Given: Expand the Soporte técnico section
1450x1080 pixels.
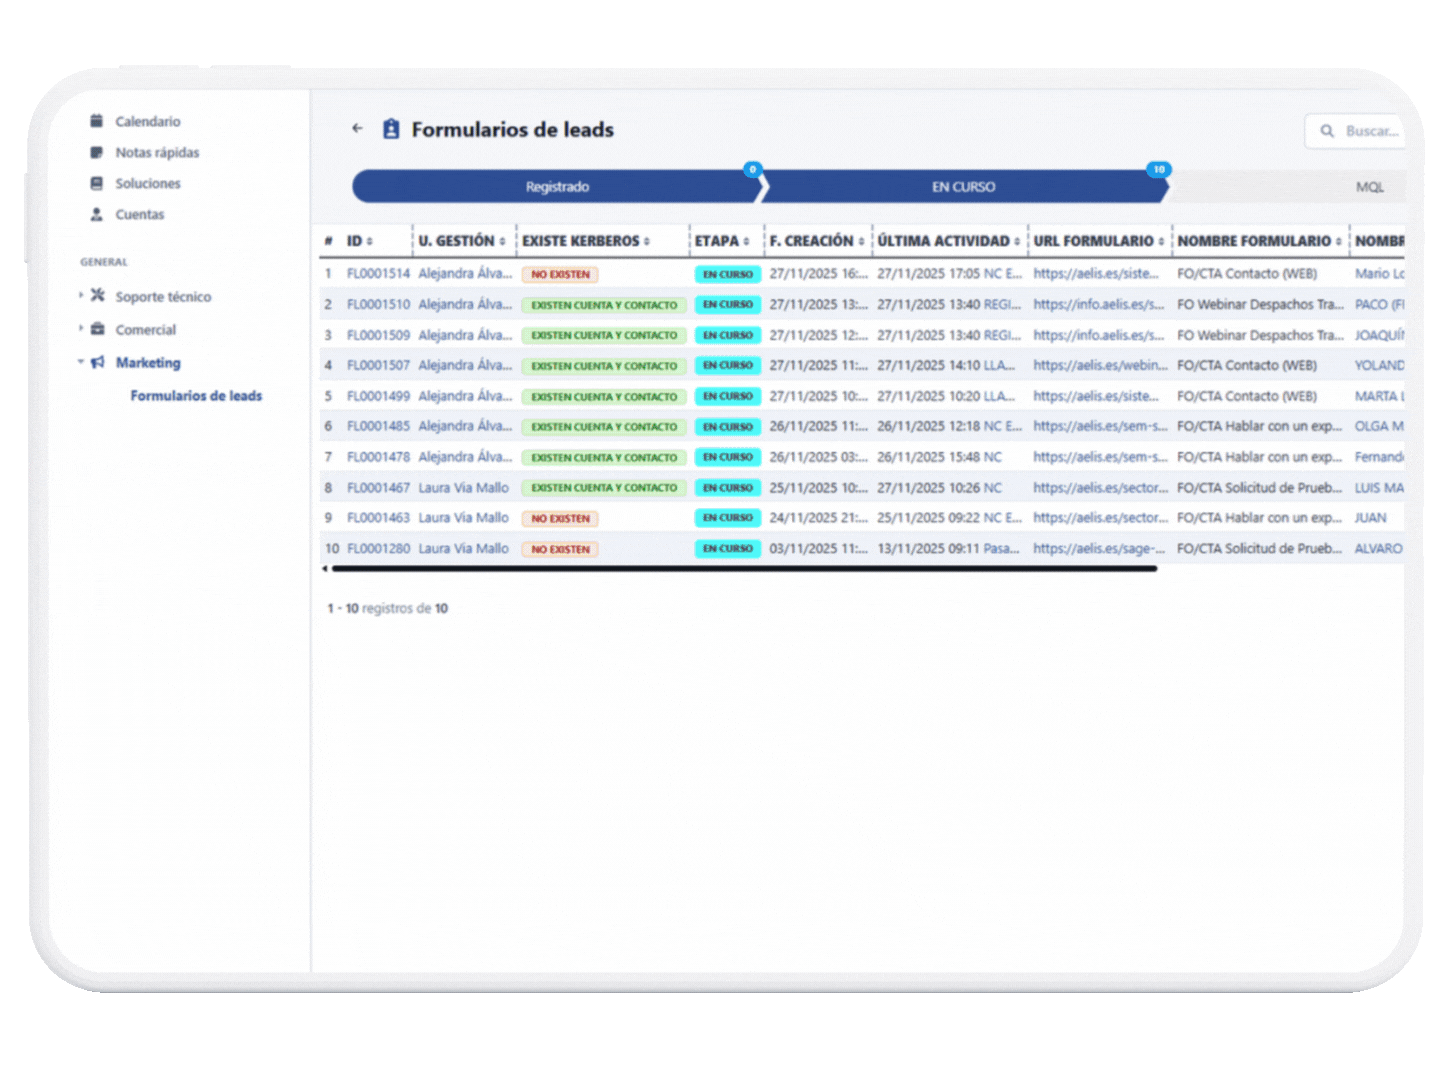Looking at the screenshot, I should tap(80, 296).
